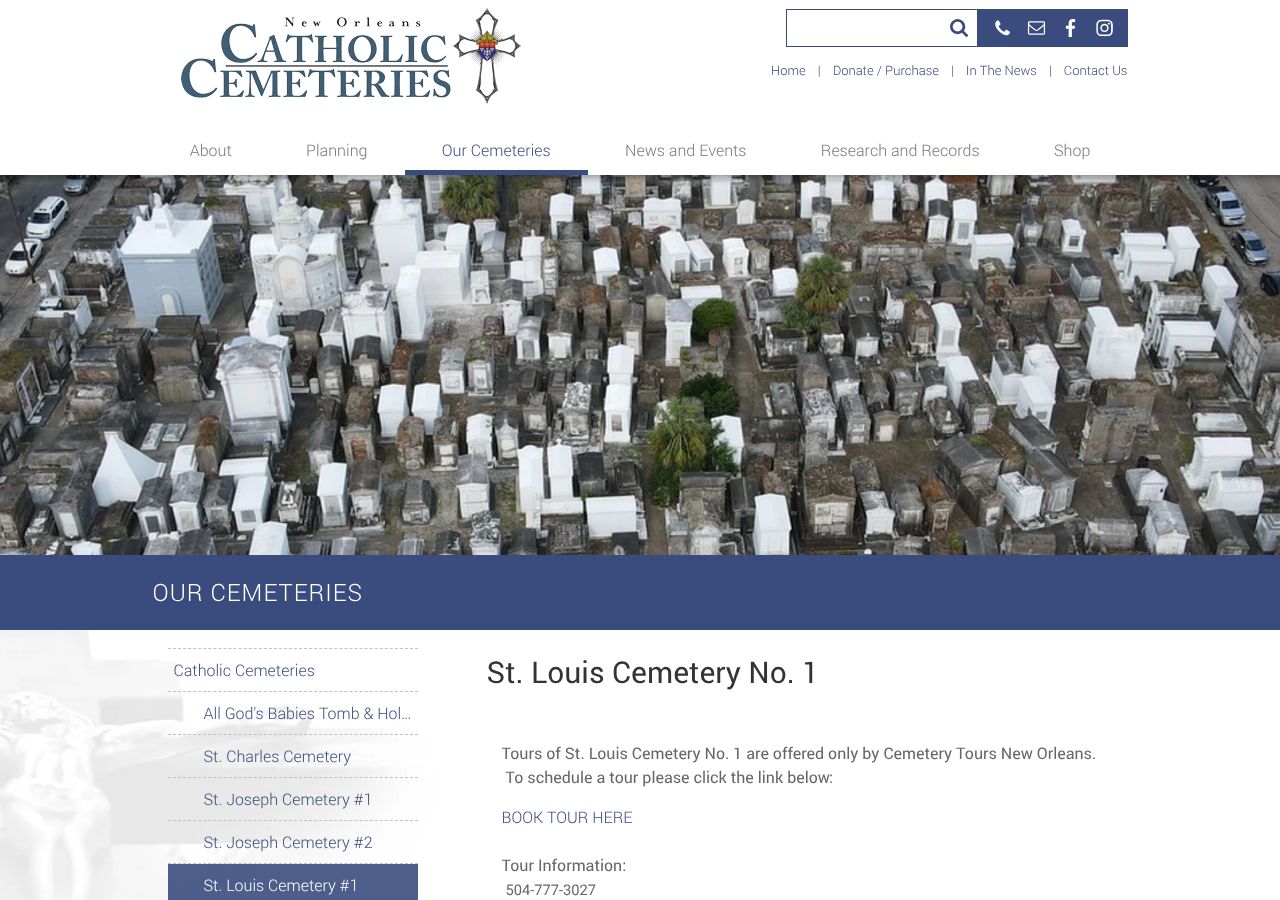
Task: Click the Tour Information: label
Action: coord(563,865)
